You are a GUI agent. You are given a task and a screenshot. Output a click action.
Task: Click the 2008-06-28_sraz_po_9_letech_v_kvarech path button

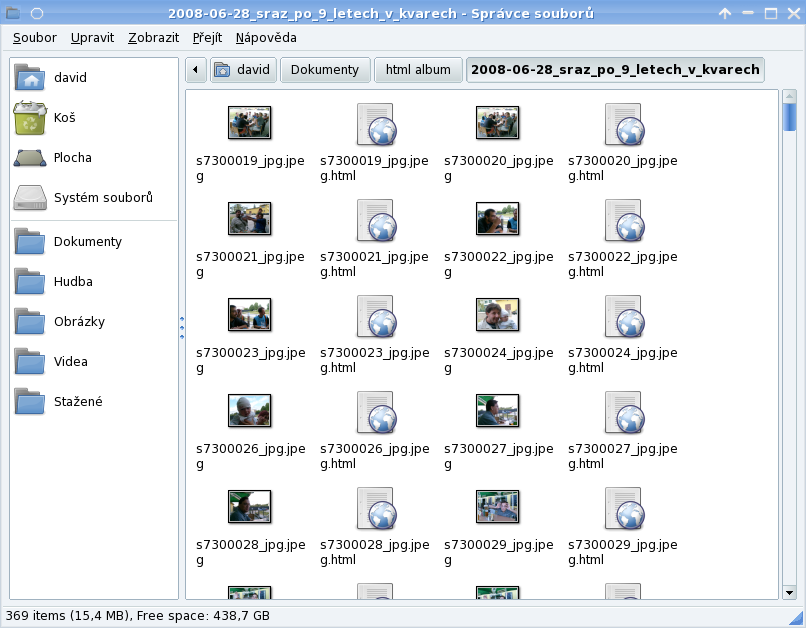[615, 70]
